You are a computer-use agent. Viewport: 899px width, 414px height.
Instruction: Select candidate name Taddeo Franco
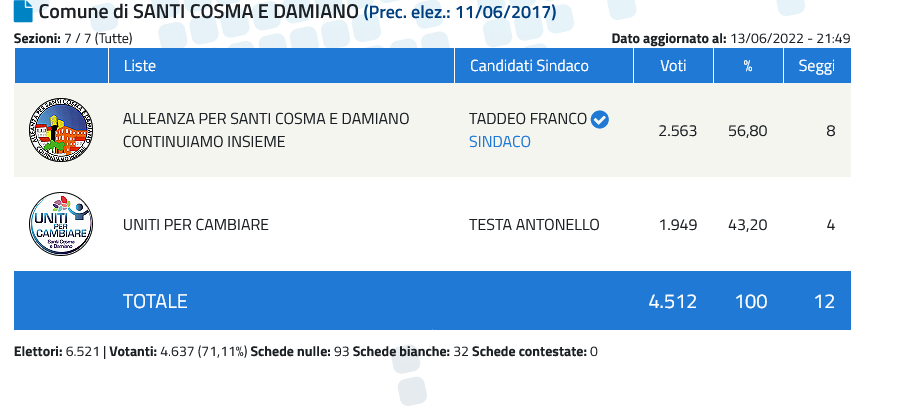click(527, 119)
